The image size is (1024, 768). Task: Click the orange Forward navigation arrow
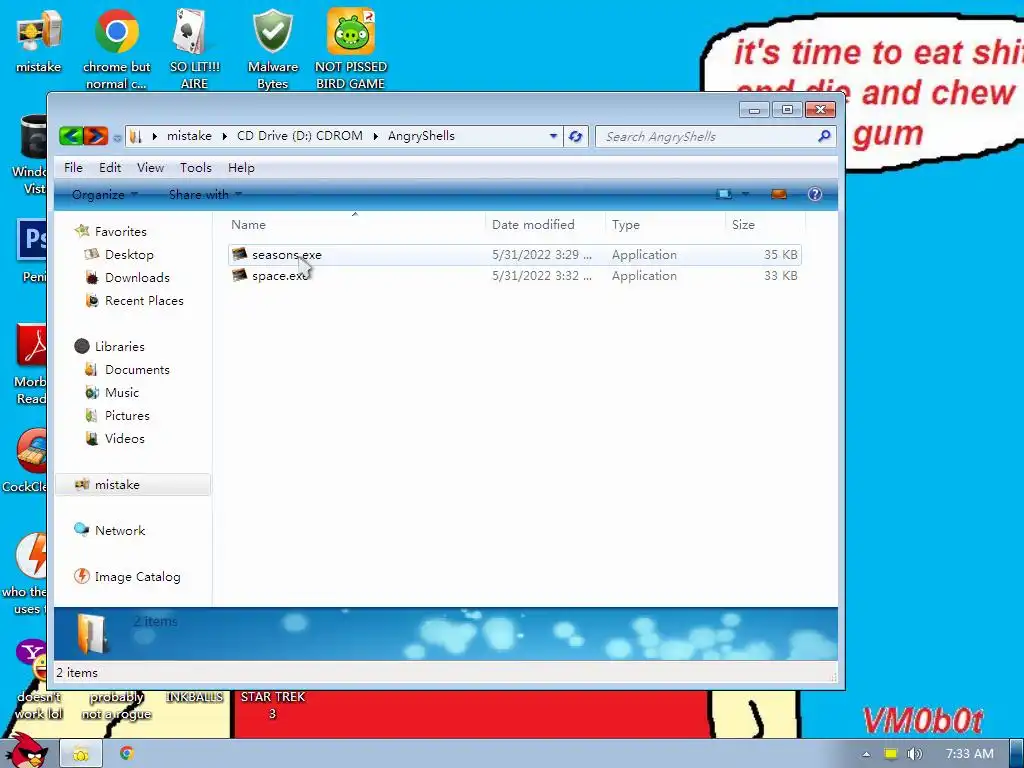[x=96, y=136]
